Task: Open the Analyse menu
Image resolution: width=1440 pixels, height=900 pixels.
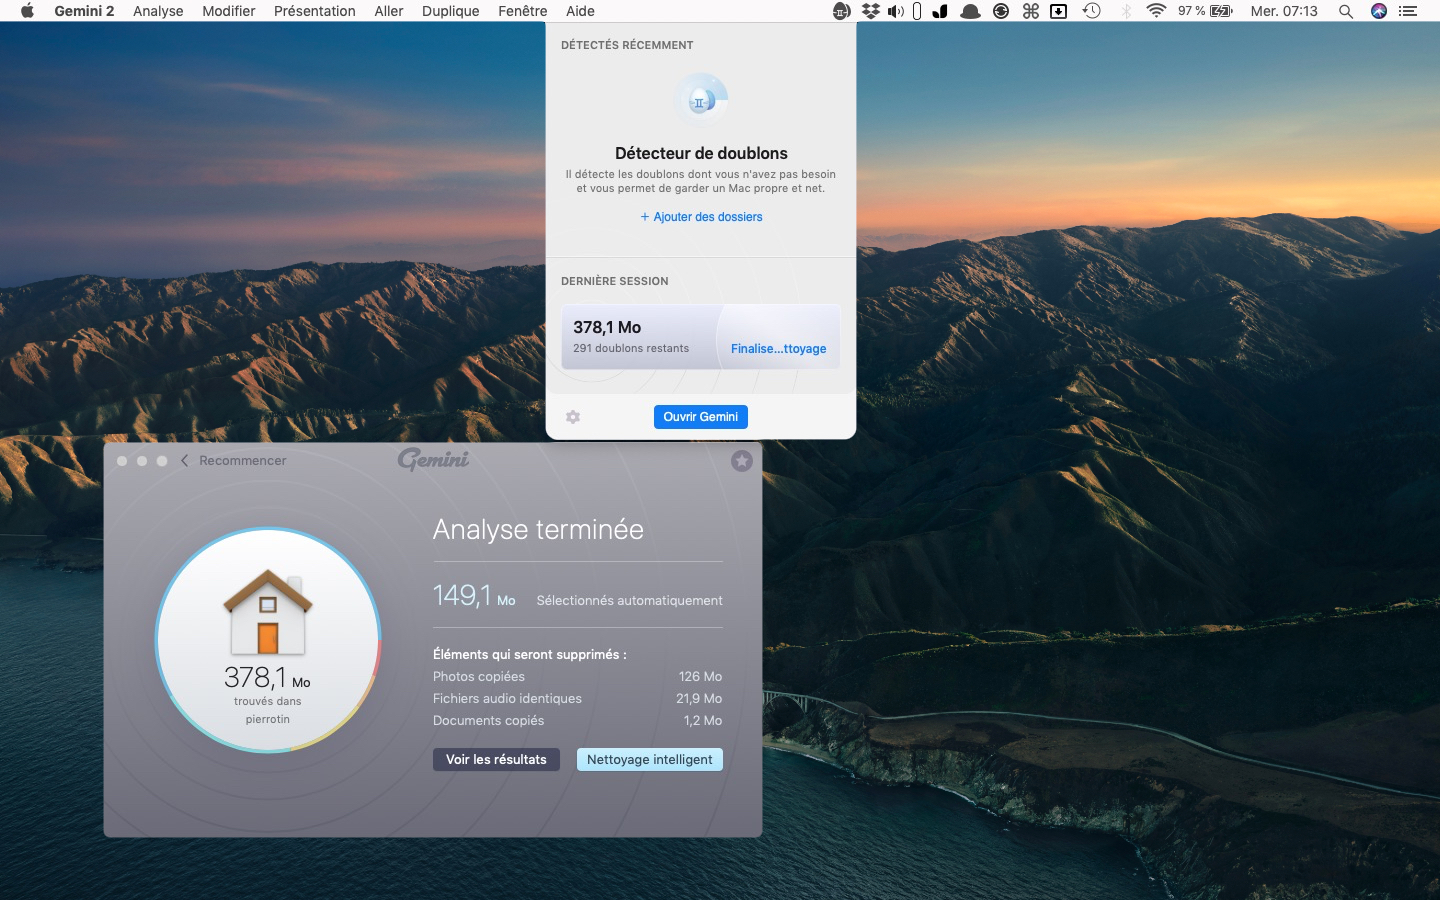Action: pos(158,11)
